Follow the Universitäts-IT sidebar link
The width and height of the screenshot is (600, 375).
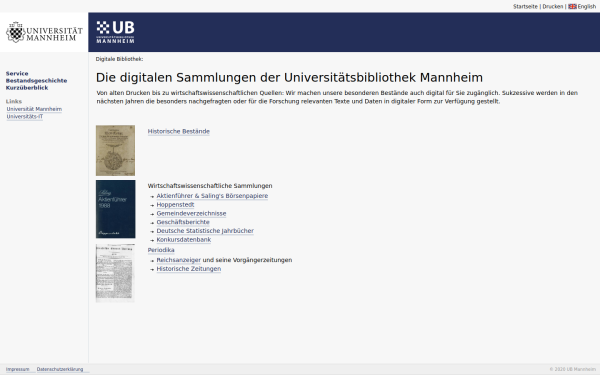(24, 116)
